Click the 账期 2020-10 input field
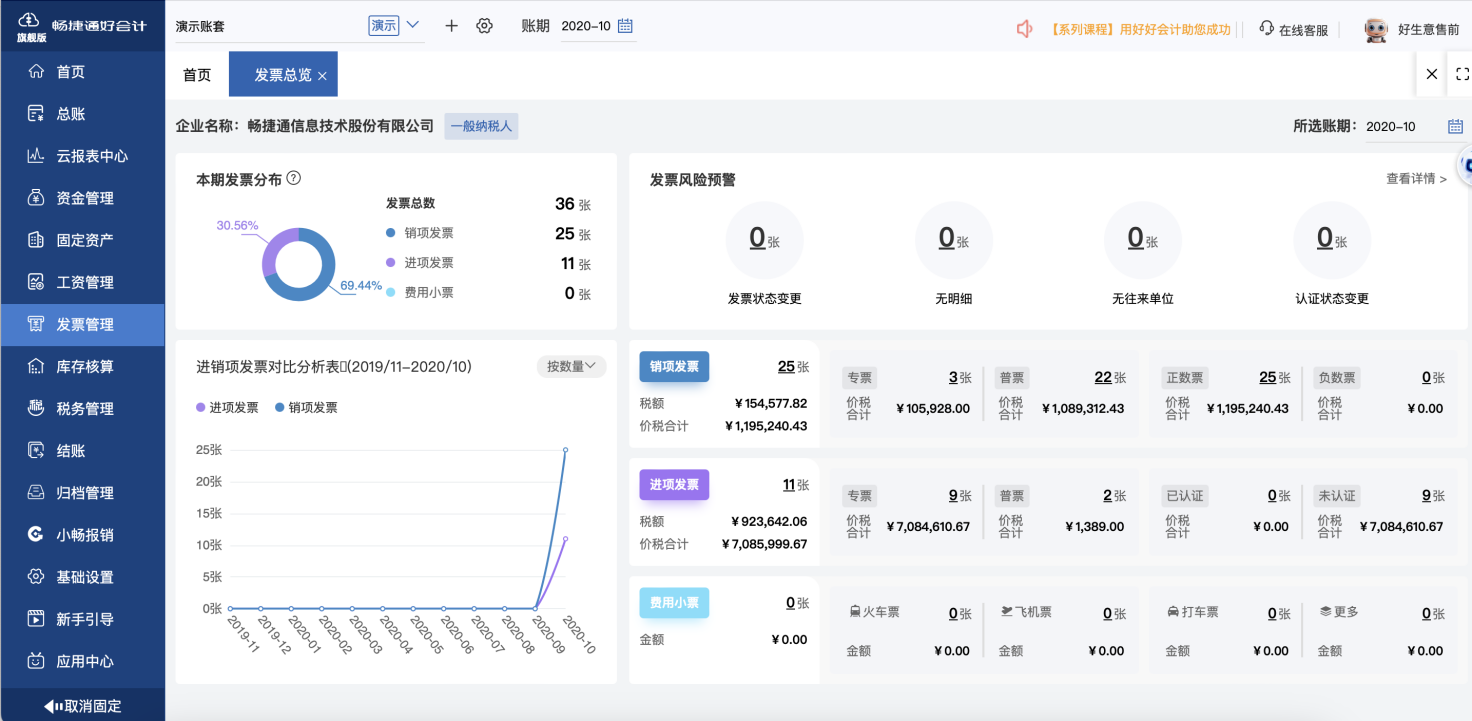The width and height of the screenshot is (1472, 721). coord(585,25)
